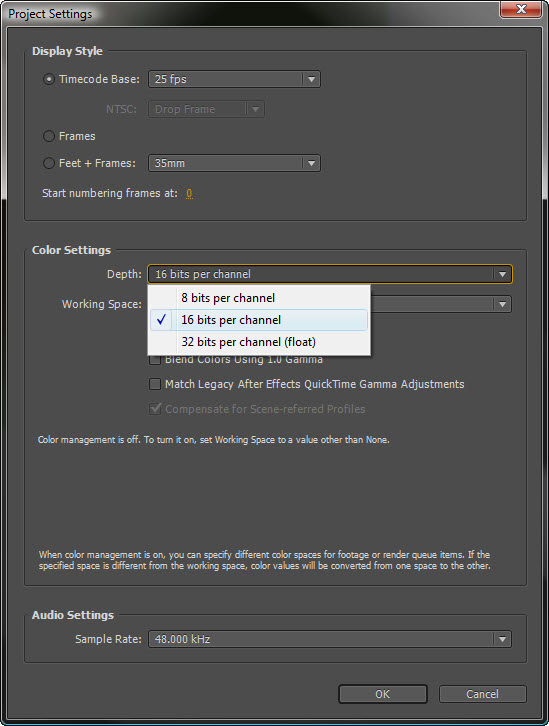Viewport: 549px width, 726px height.
Task: Select the Timecode Base radio button
Action: pyautogui.click(x=49, y=79)
